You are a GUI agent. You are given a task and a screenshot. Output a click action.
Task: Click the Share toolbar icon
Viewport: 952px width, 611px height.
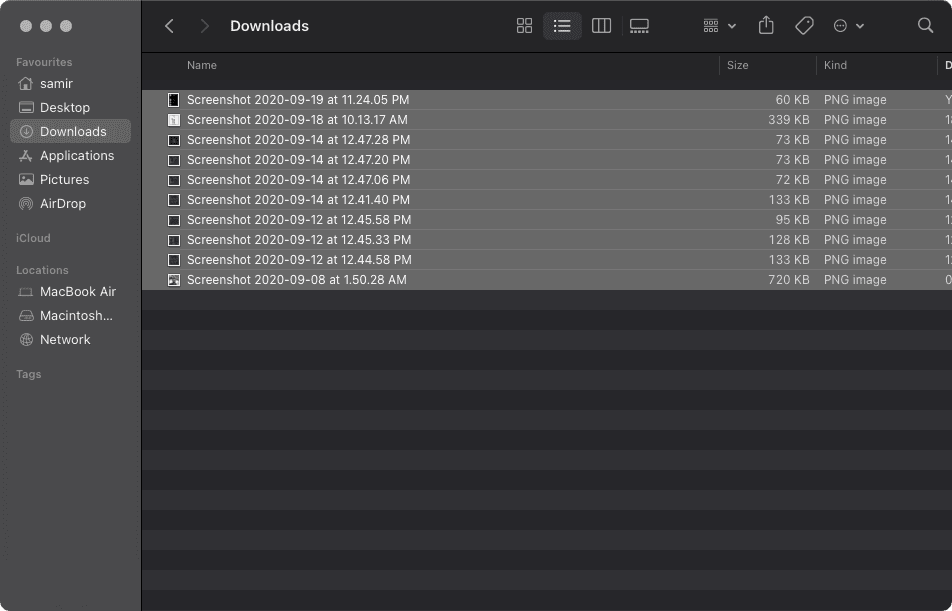pyautogui.click(x=766, y=26)
